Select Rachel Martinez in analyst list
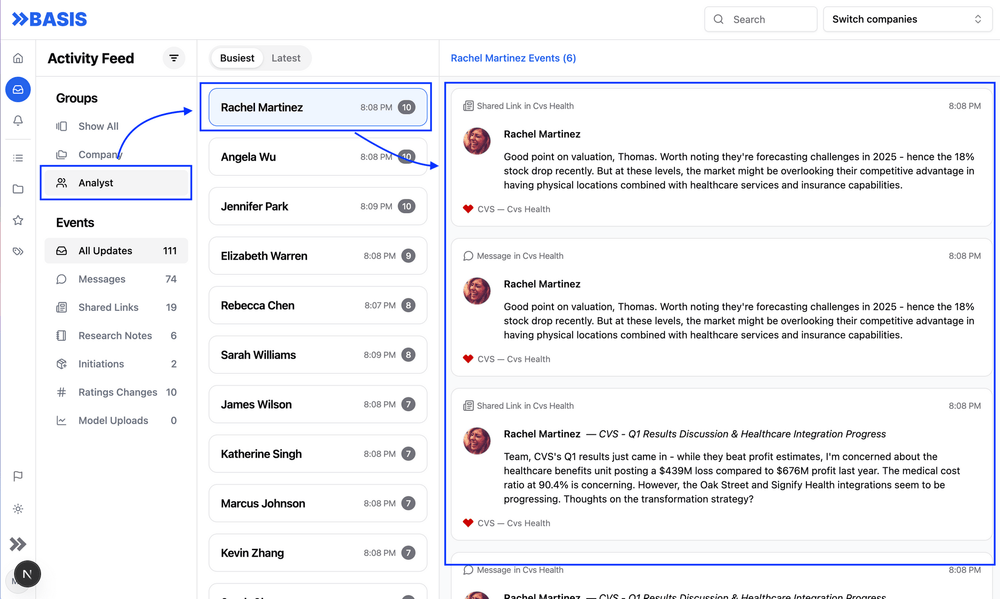Screen dimensions: 1000x599 click(318, 107)
